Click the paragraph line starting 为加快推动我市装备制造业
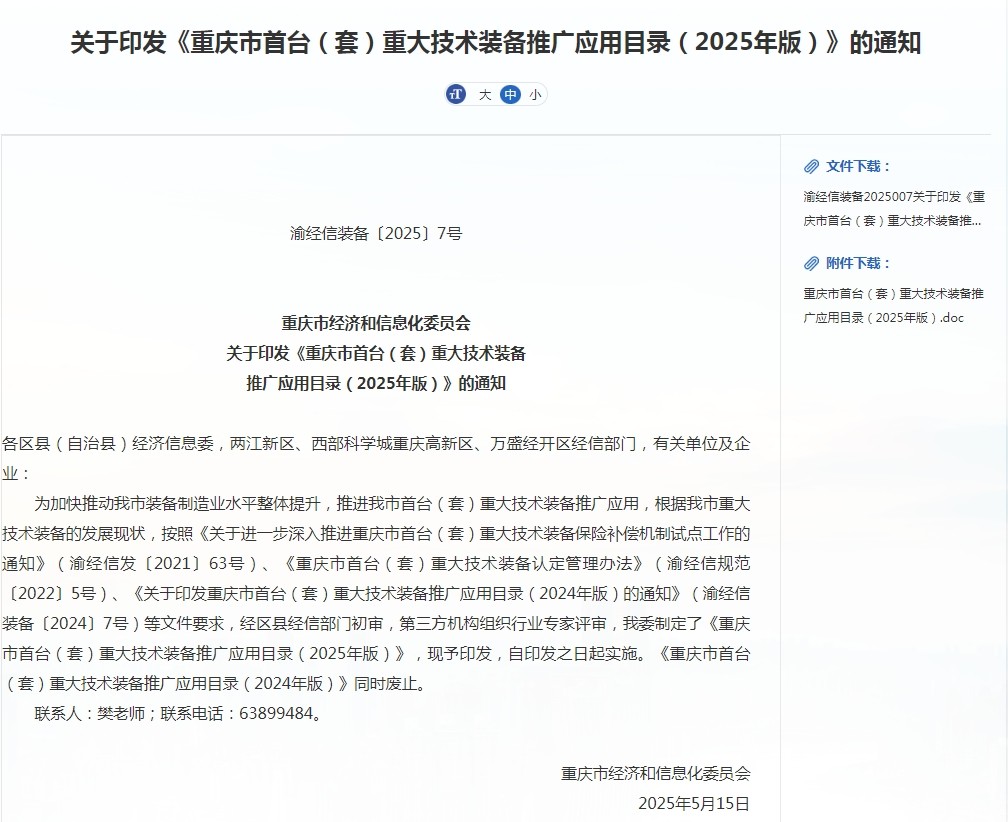The height and width of the screenshot is (822, 1008). tap(392, 503)
